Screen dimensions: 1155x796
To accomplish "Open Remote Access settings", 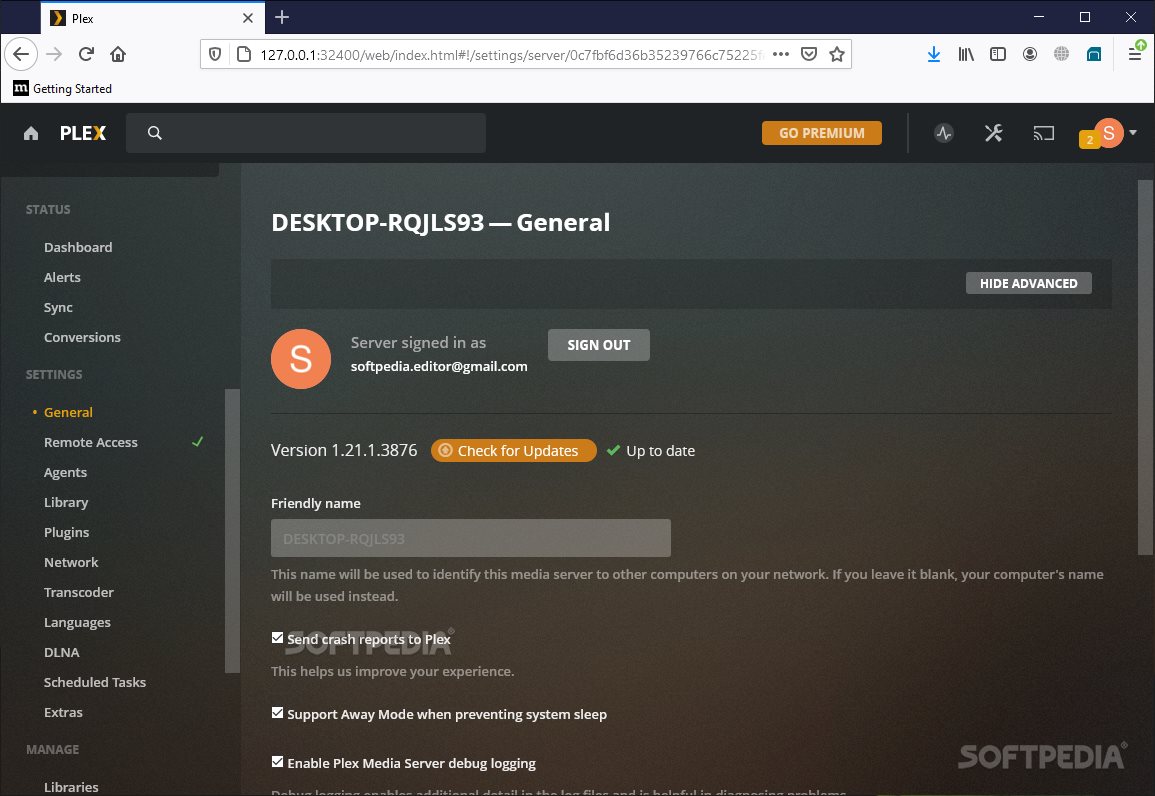I will 91,443.
